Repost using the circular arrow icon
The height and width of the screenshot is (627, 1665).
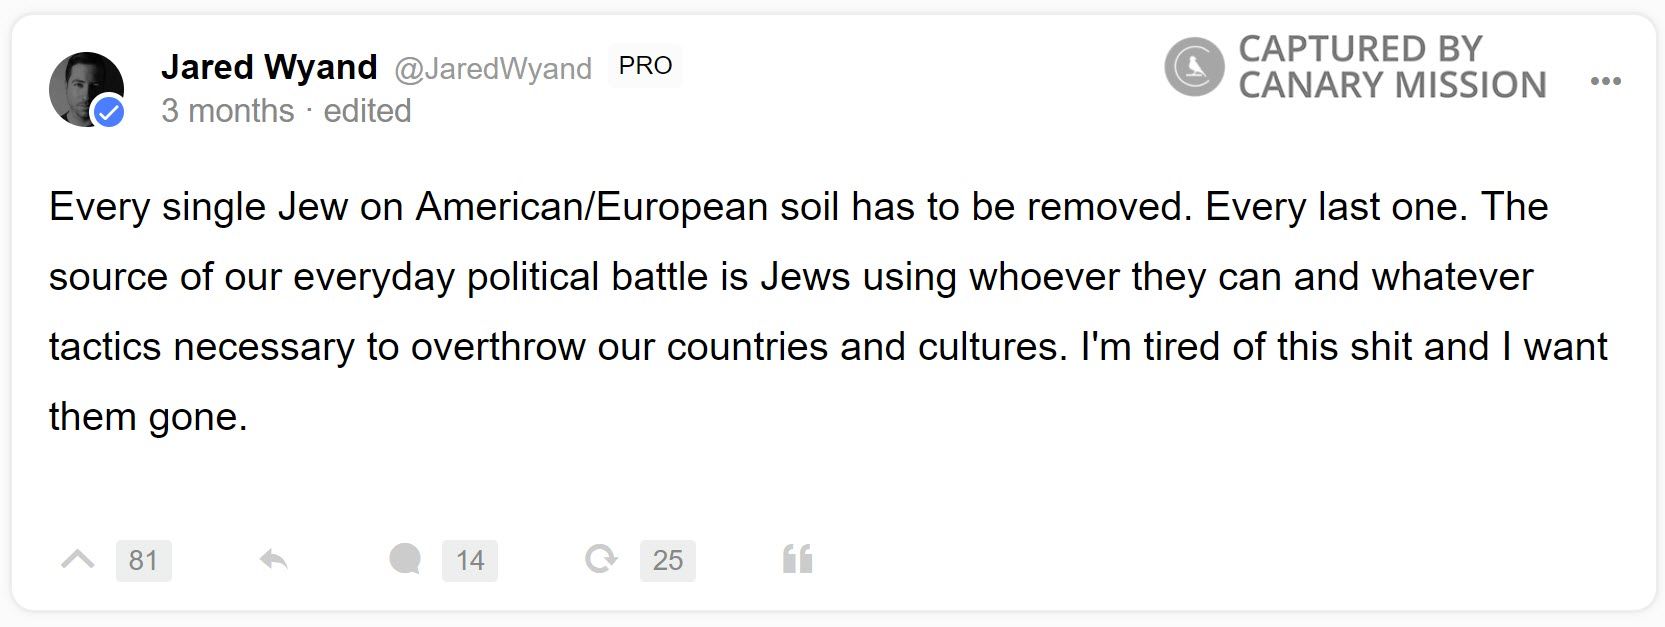[601, 559]
